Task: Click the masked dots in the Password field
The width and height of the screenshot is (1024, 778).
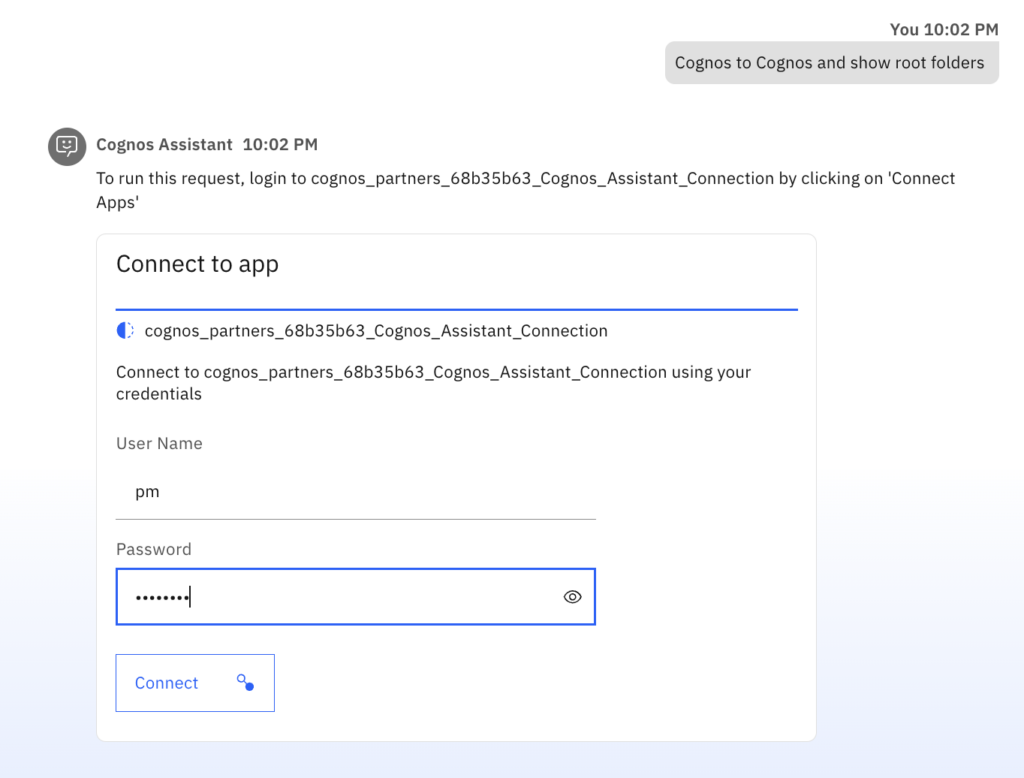Action: 162,597
